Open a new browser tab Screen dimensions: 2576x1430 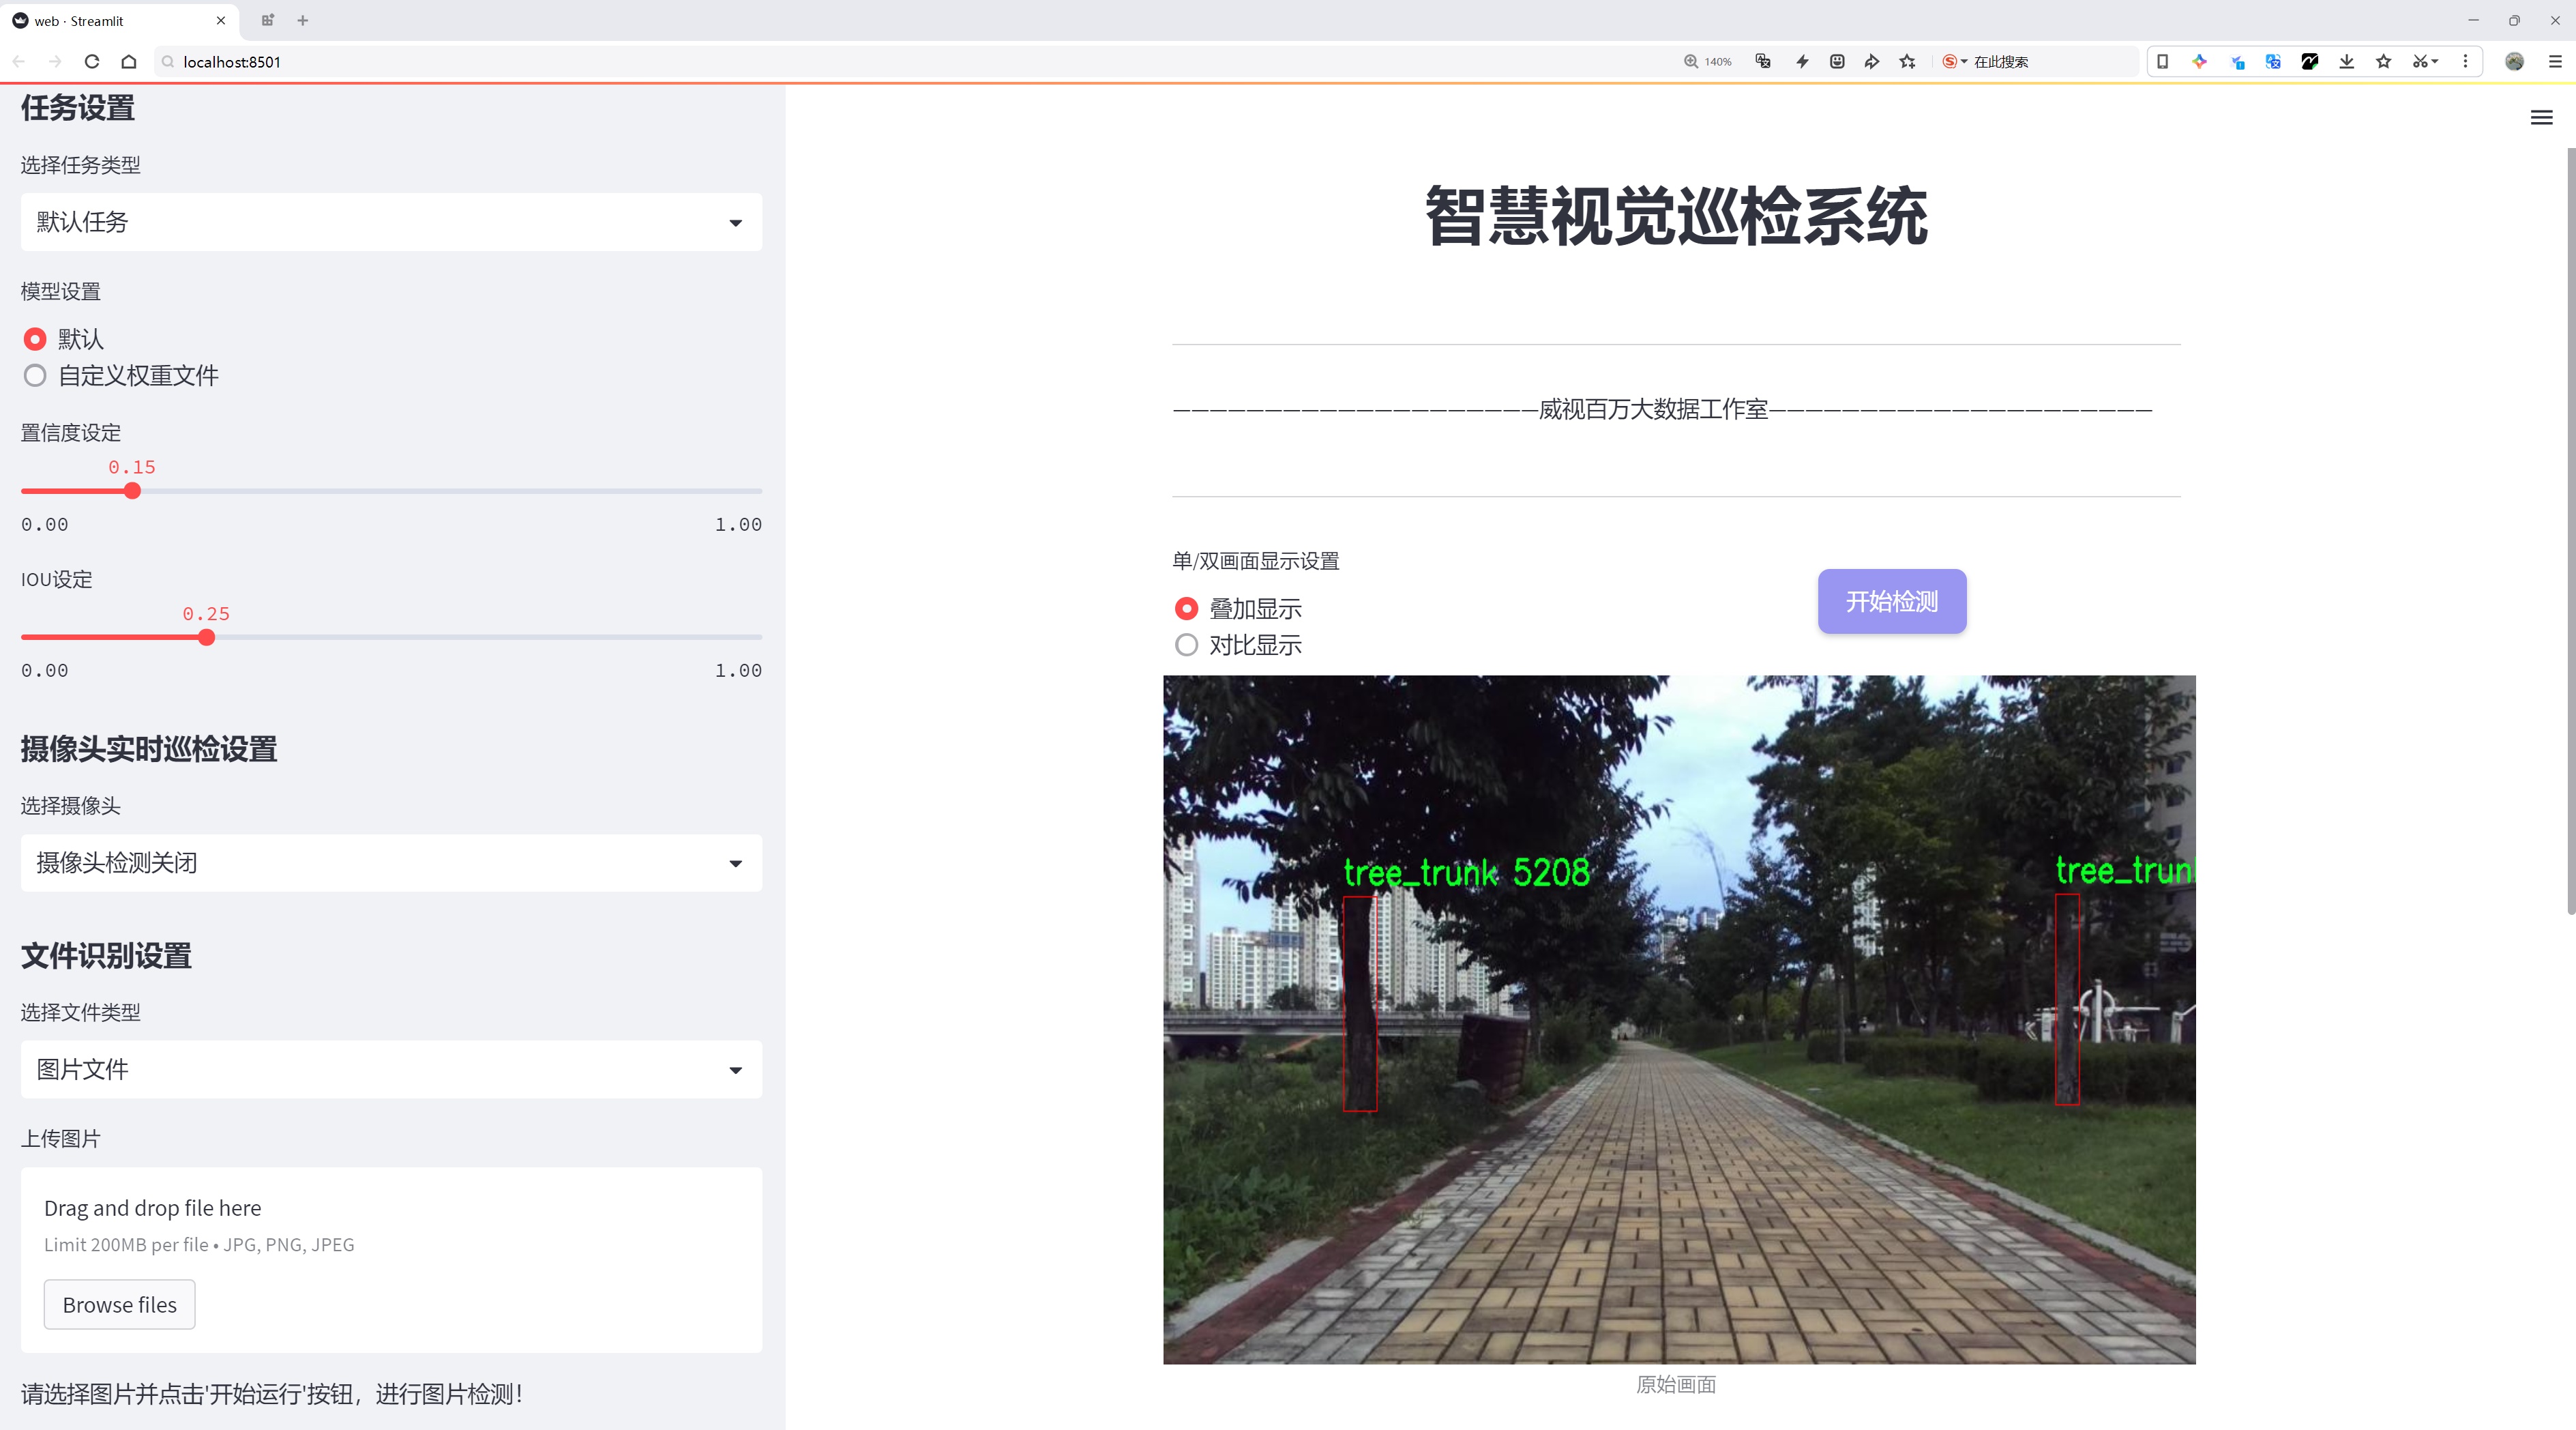[x=303, y=20]
